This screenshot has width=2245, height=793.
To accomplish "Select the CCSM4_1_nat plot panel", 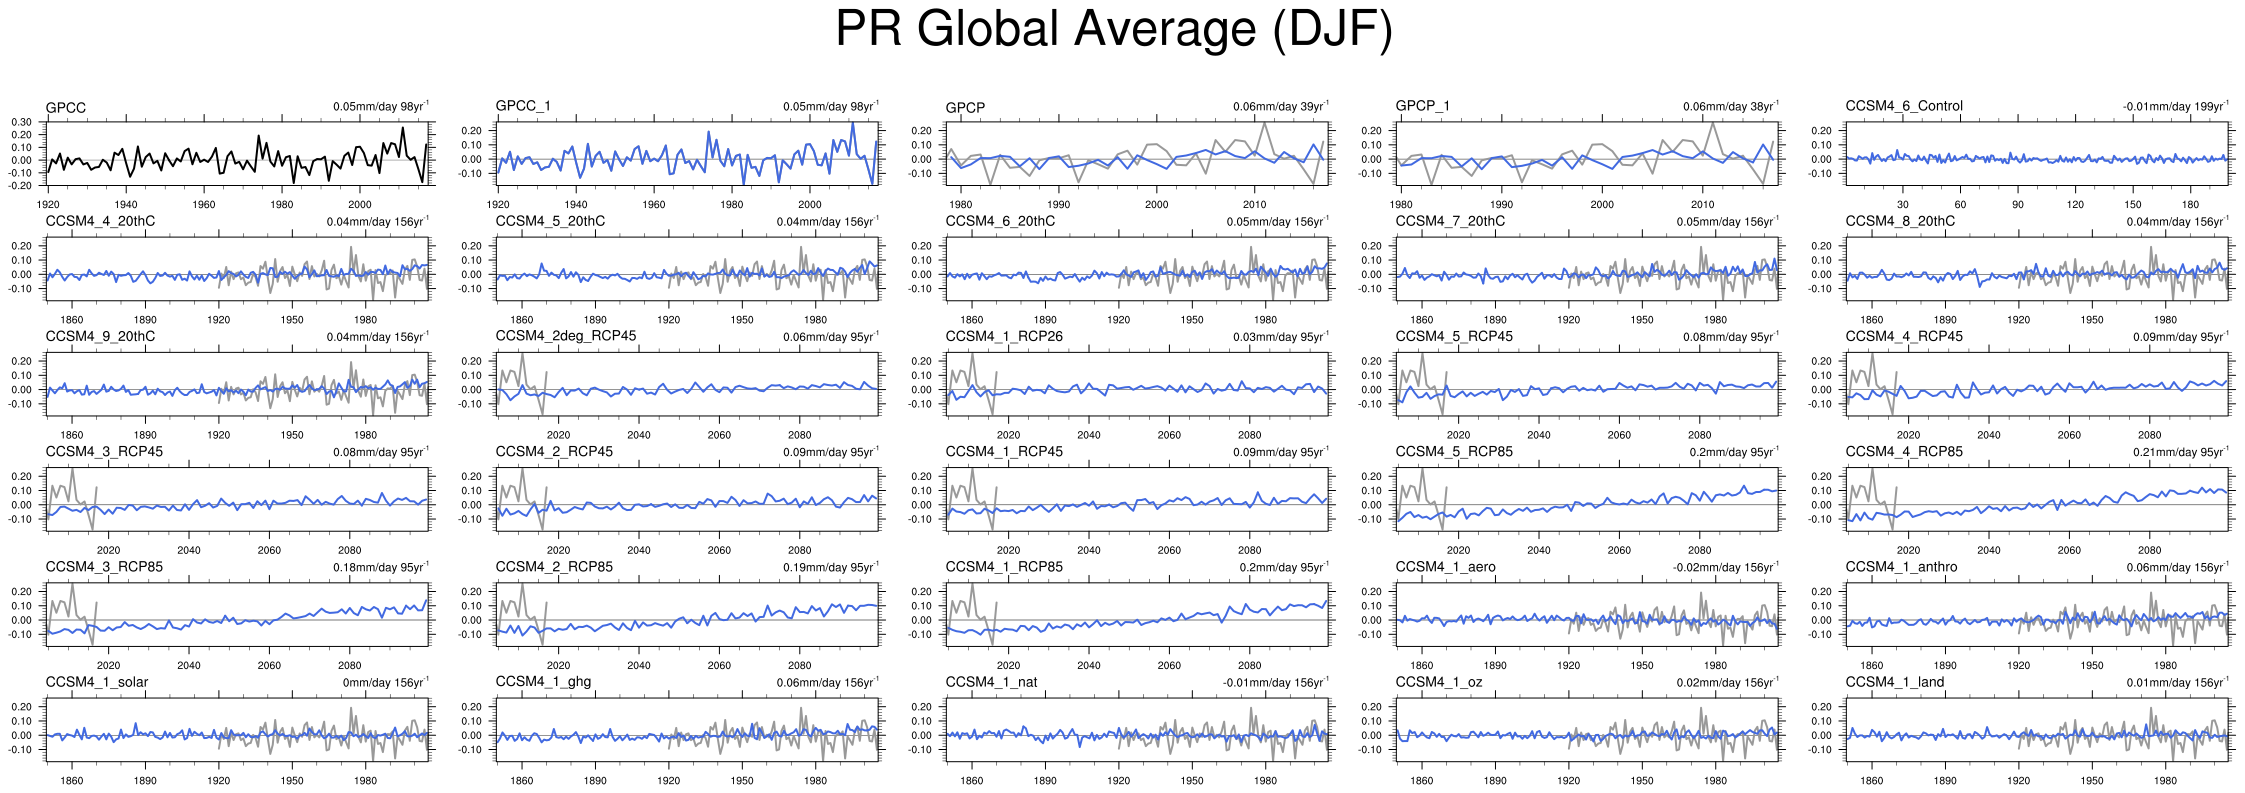I will (1137, 729).
